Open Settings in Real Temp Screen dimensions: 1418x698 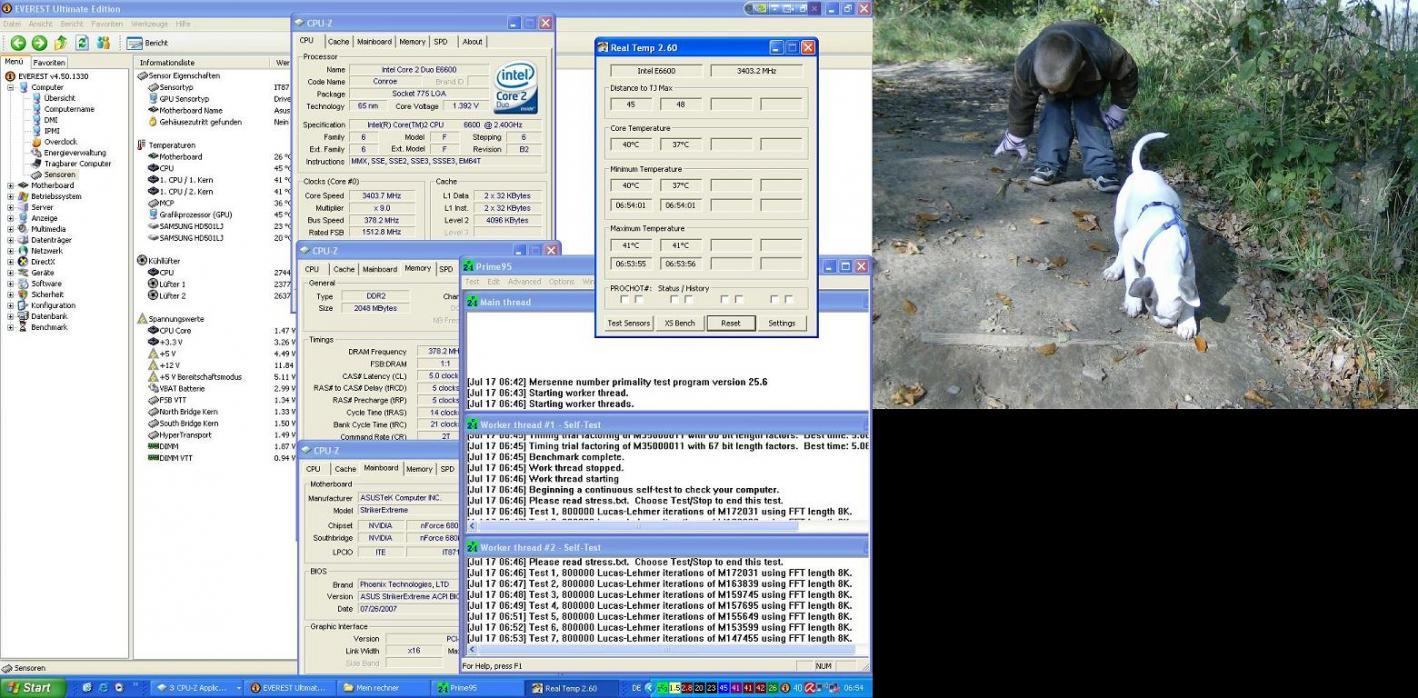(x=782, y=323)
